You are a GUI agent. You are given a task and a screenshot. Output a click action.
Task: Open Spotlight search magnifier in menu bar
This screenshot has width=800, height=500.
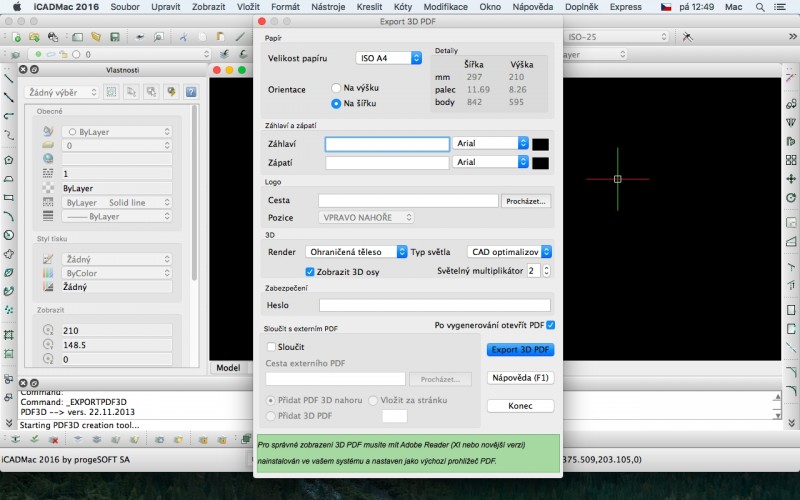click(760, 7)
